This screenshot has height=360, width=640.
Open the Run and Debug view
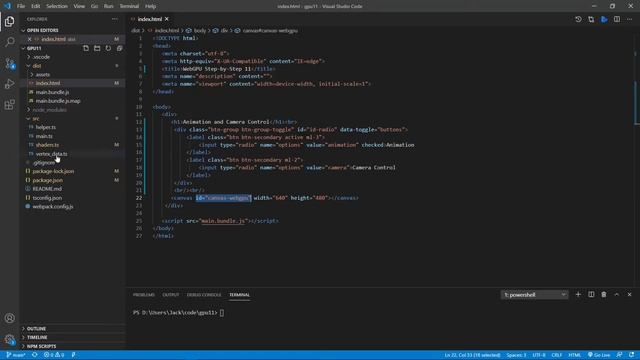[9, 84]
